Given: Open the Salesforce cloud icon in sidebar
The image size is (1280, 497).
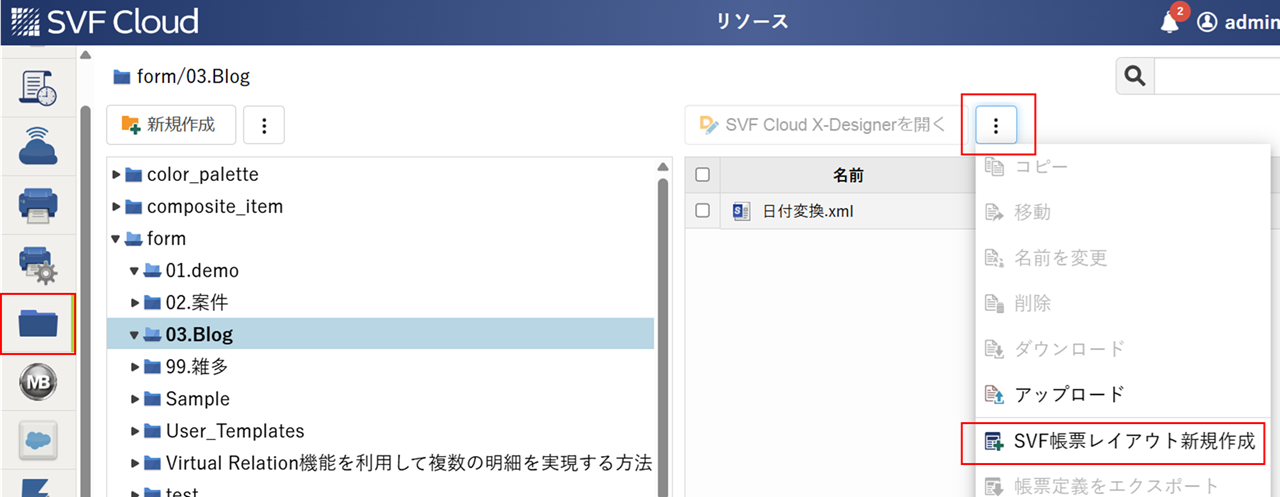Looking at the screenshot, I should (38, 439).
